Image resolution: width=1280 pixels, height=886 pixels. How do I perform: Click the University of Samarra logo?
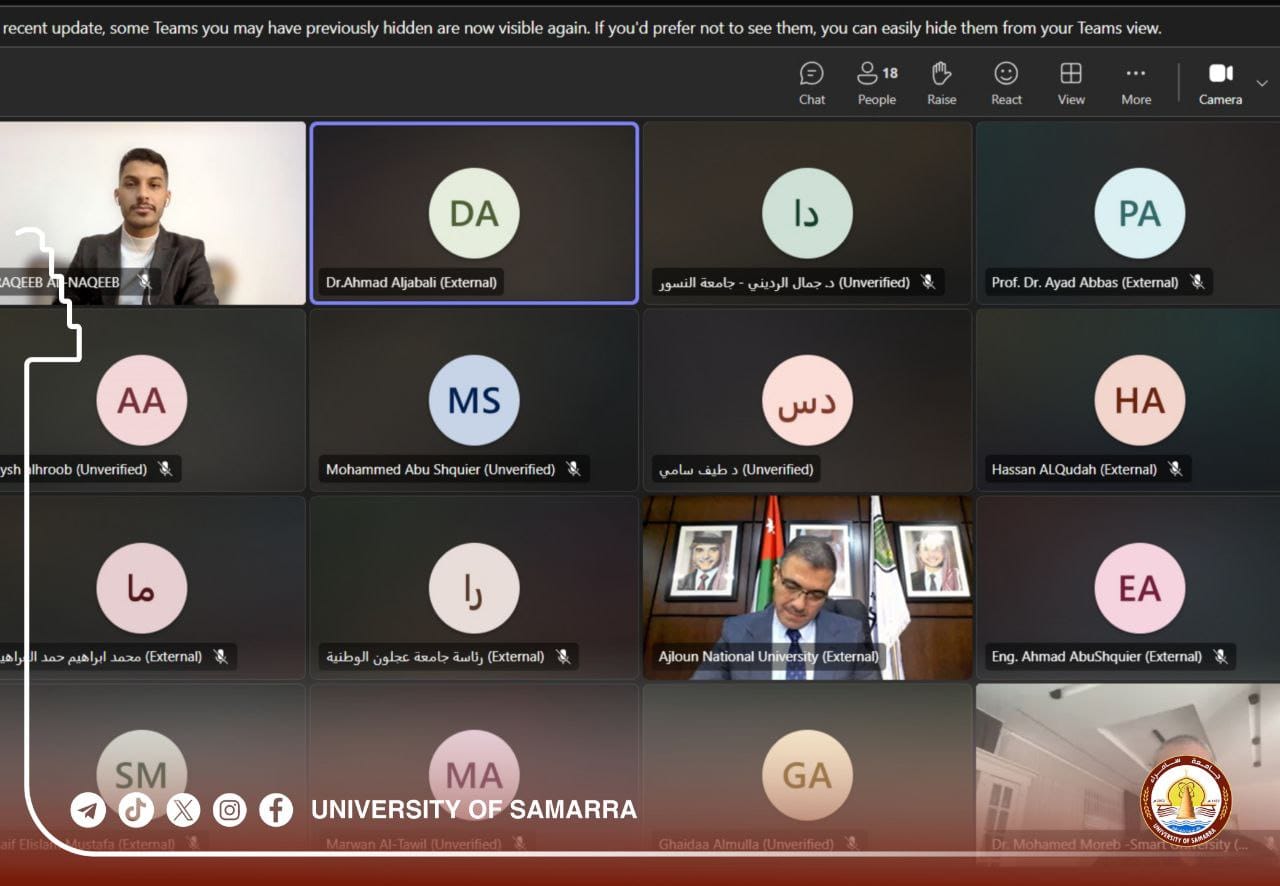pyautogui.click(x=1187, y=802)
